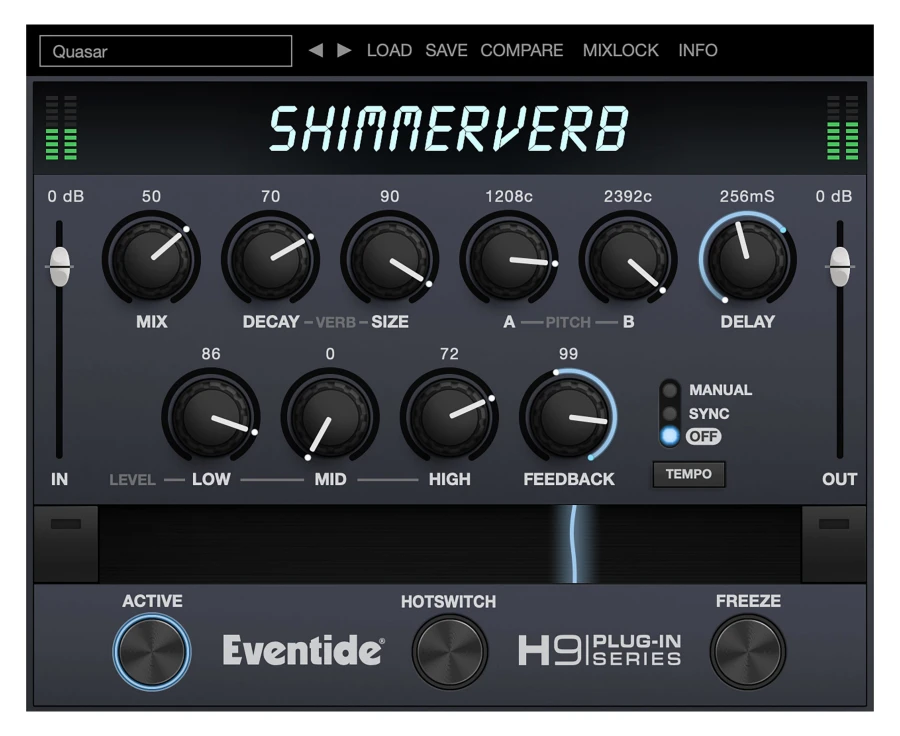Click the DECAY knob
The width and height of the screenshot is (900, 736).
pyautogui.click(x=270, y=259)
